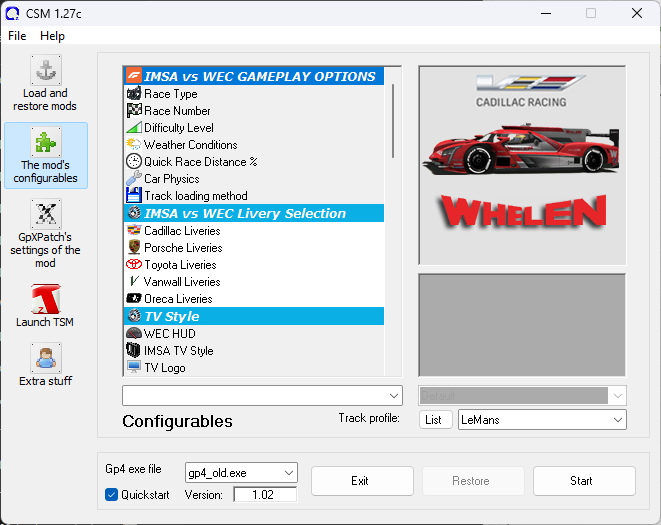The image size is (661, 525).
Task: Select Race Number text row
Action: pyautogui.click(x=177, y=110)
